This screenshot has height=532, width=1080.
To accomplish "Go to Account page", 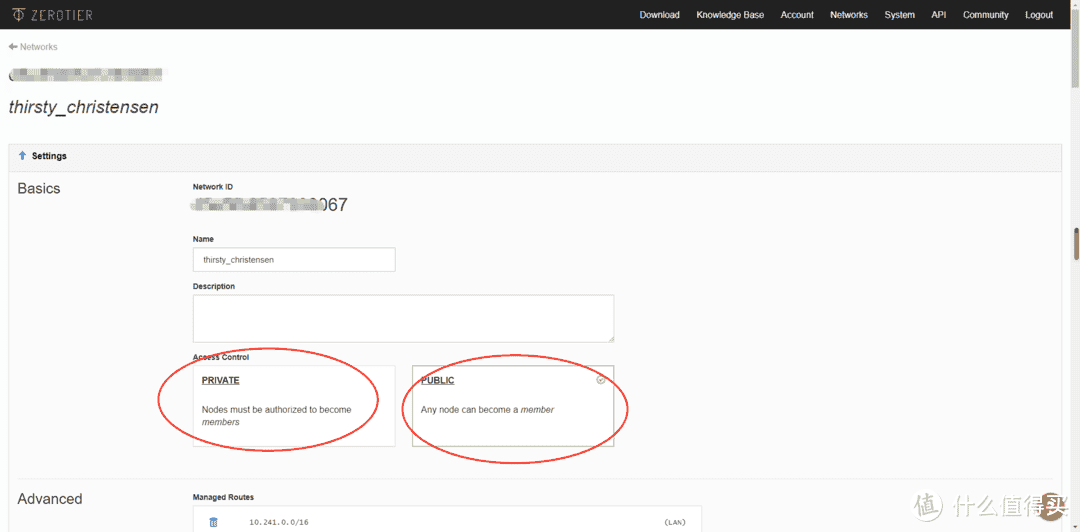I will (x=797, y=14).
